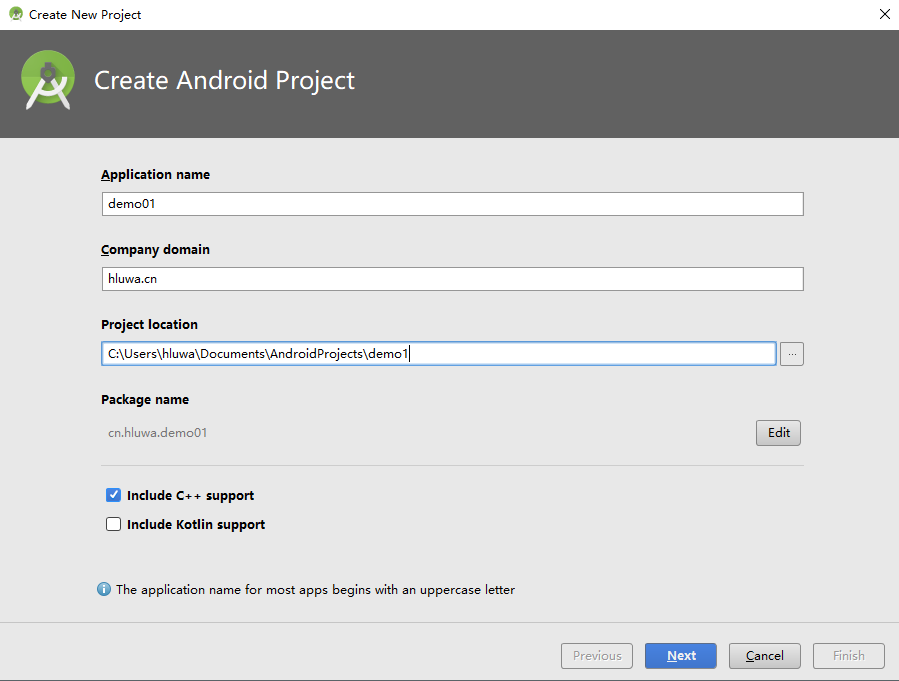Open project location browse (...) button
This screenshot has height=681, width=899.
point(791,354)
